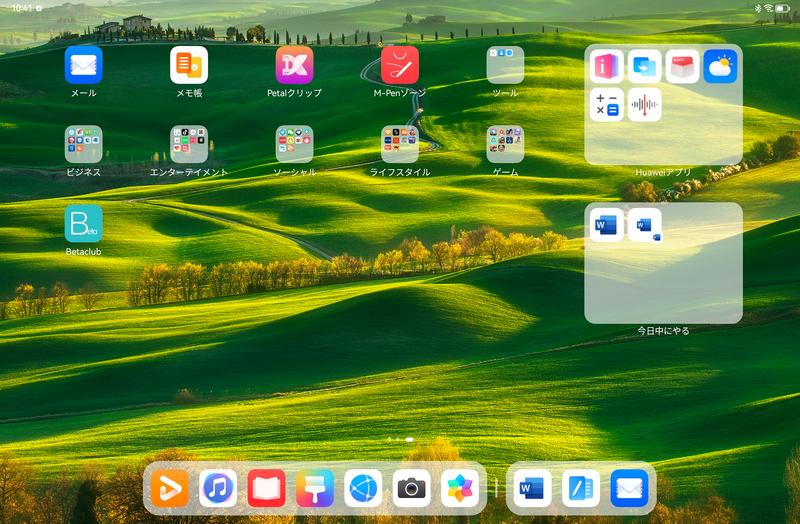Open the Petalクリップ app
Screen dimensions: 800x524
pyautogui.click(x=294, y=65)
